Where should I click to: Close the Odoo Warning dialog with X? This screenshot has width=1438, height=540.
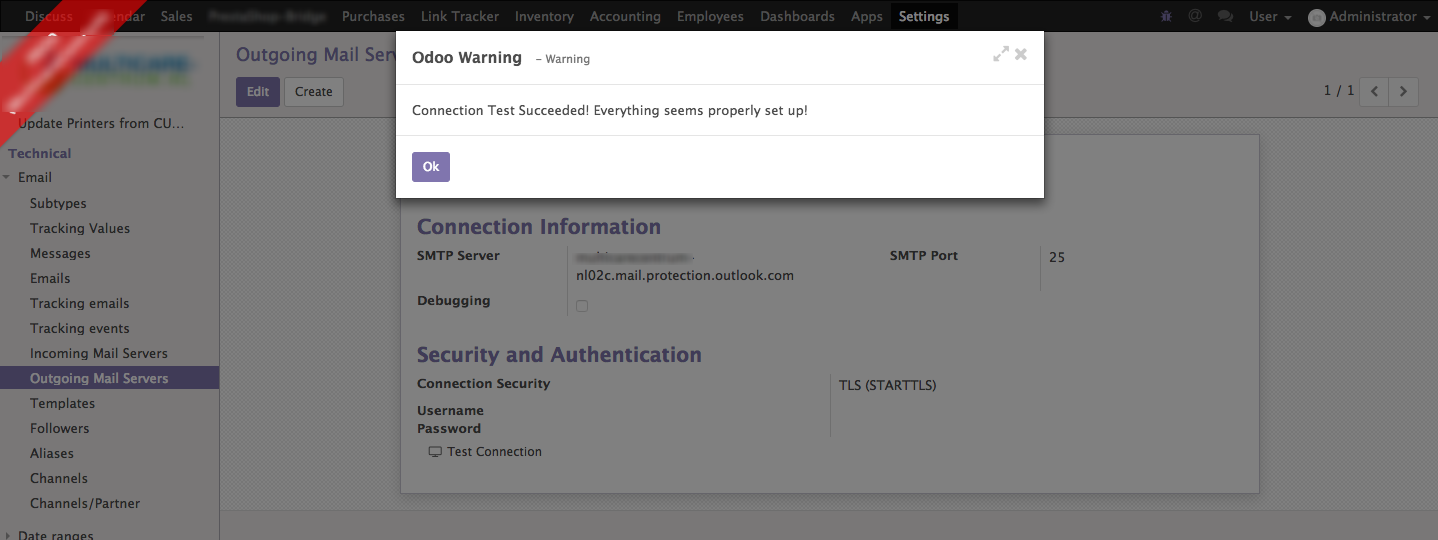[1021, 54]
